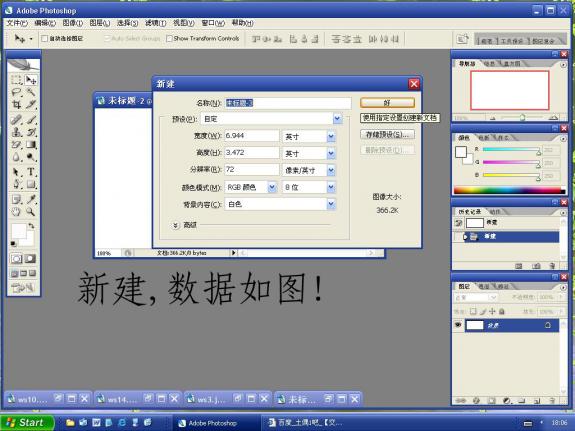Select the Slice tool
The image size is (575, 431).
click(31, 105)
